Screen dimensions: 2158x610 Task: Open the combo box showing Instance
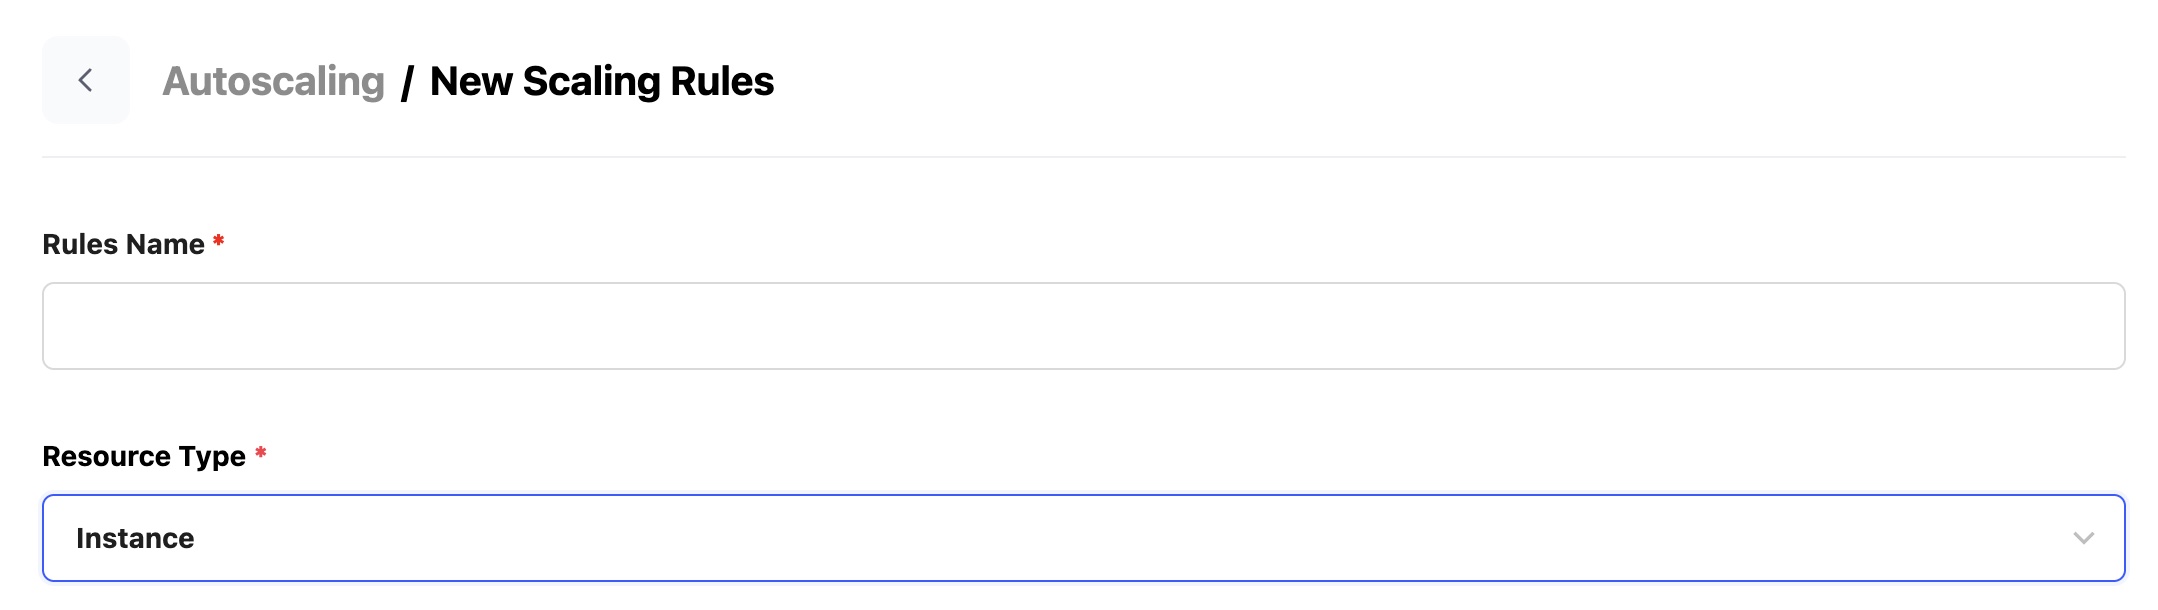click(x=1083, y=538)
